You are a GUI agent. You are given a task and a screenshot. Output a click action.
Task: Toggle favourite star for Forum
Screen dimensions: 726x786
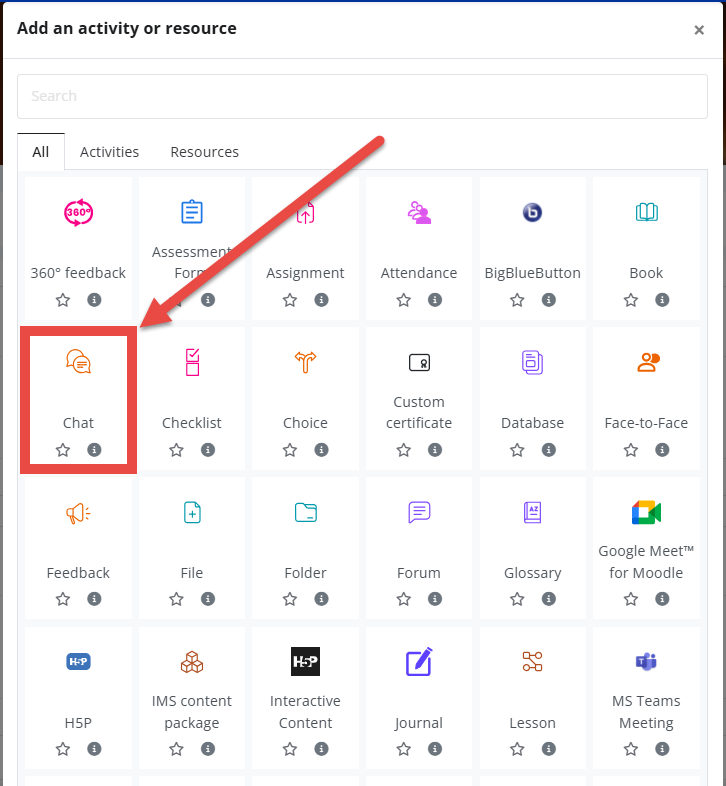pyautogui.click(x=404, y=599)
